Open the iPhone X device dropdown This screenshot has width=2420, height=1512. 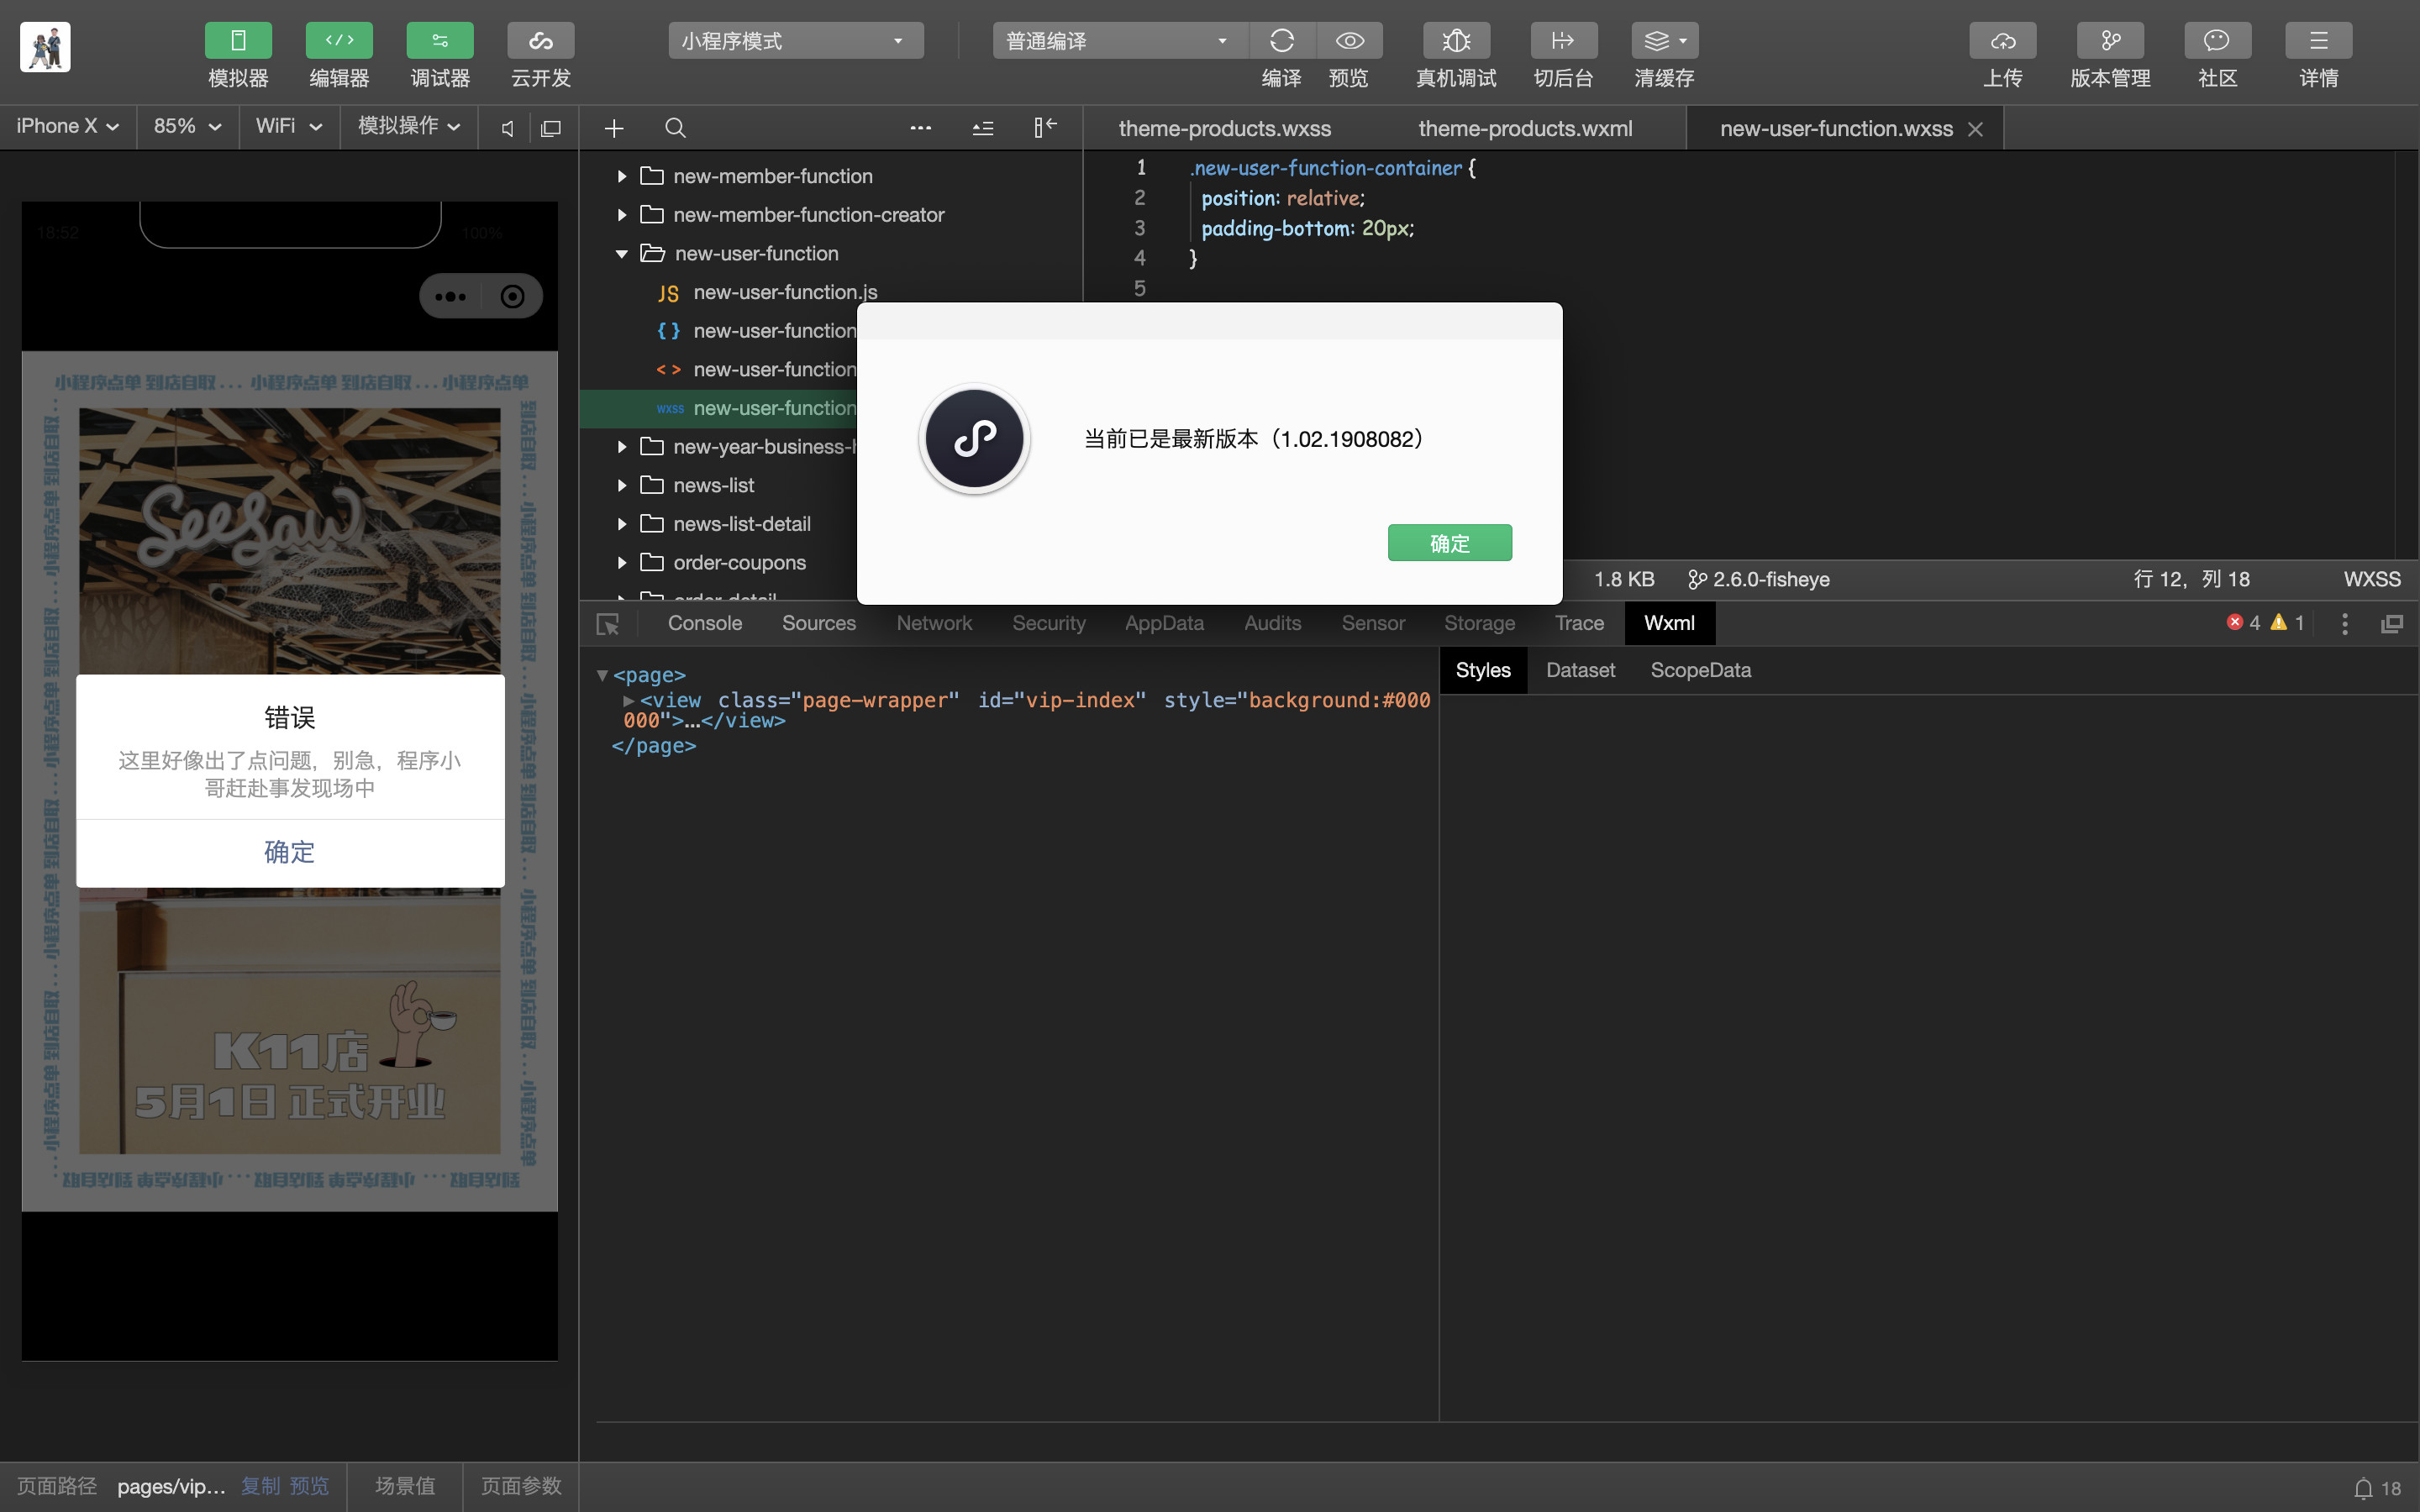click(x=67, y=126)
